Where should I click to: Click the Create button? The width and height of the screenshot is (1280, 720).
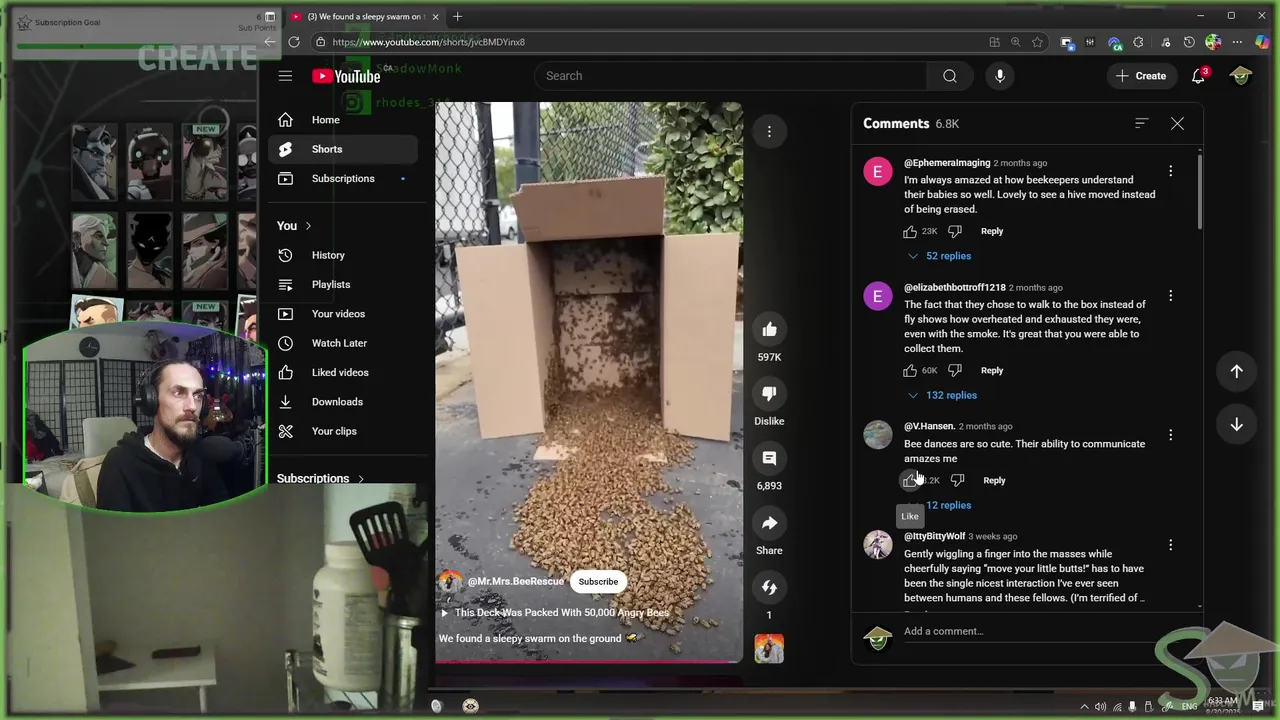click(x=1140, y=76)
